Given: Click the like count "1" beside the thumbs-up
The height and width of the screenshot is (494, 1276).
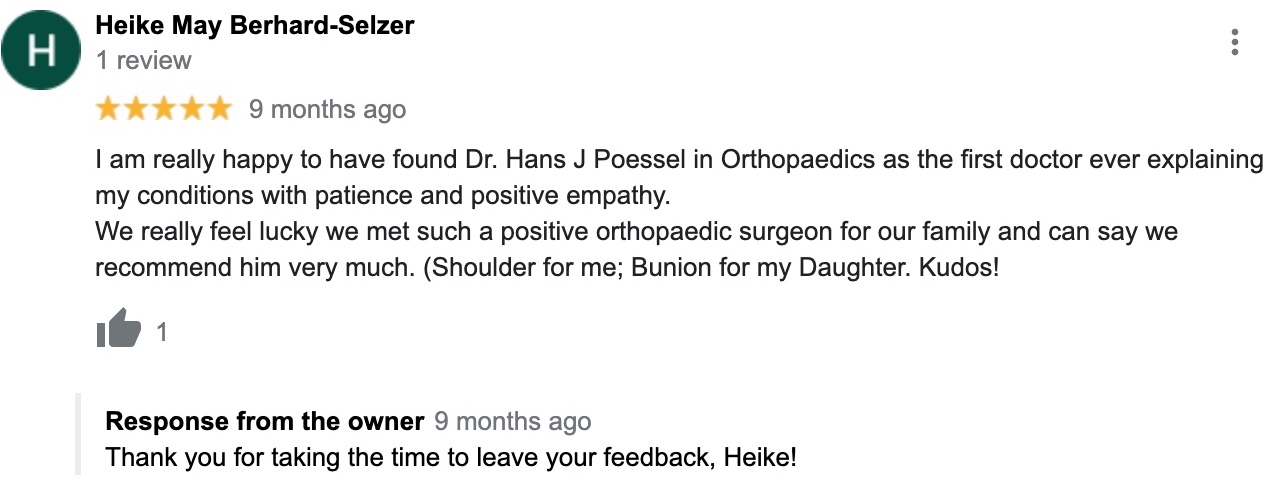Looking at the screenshot, I should [162, 332].
